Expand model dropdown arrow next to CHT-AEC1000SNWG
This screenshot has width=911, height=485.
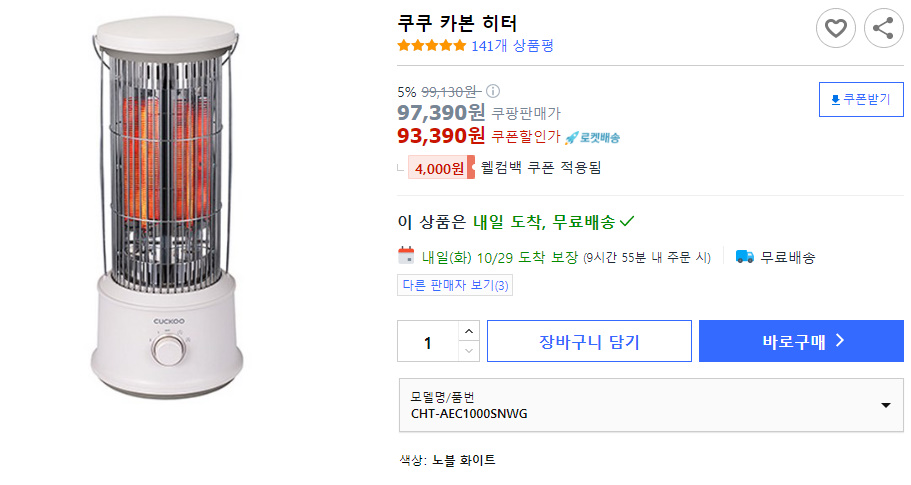coord(885,405)
